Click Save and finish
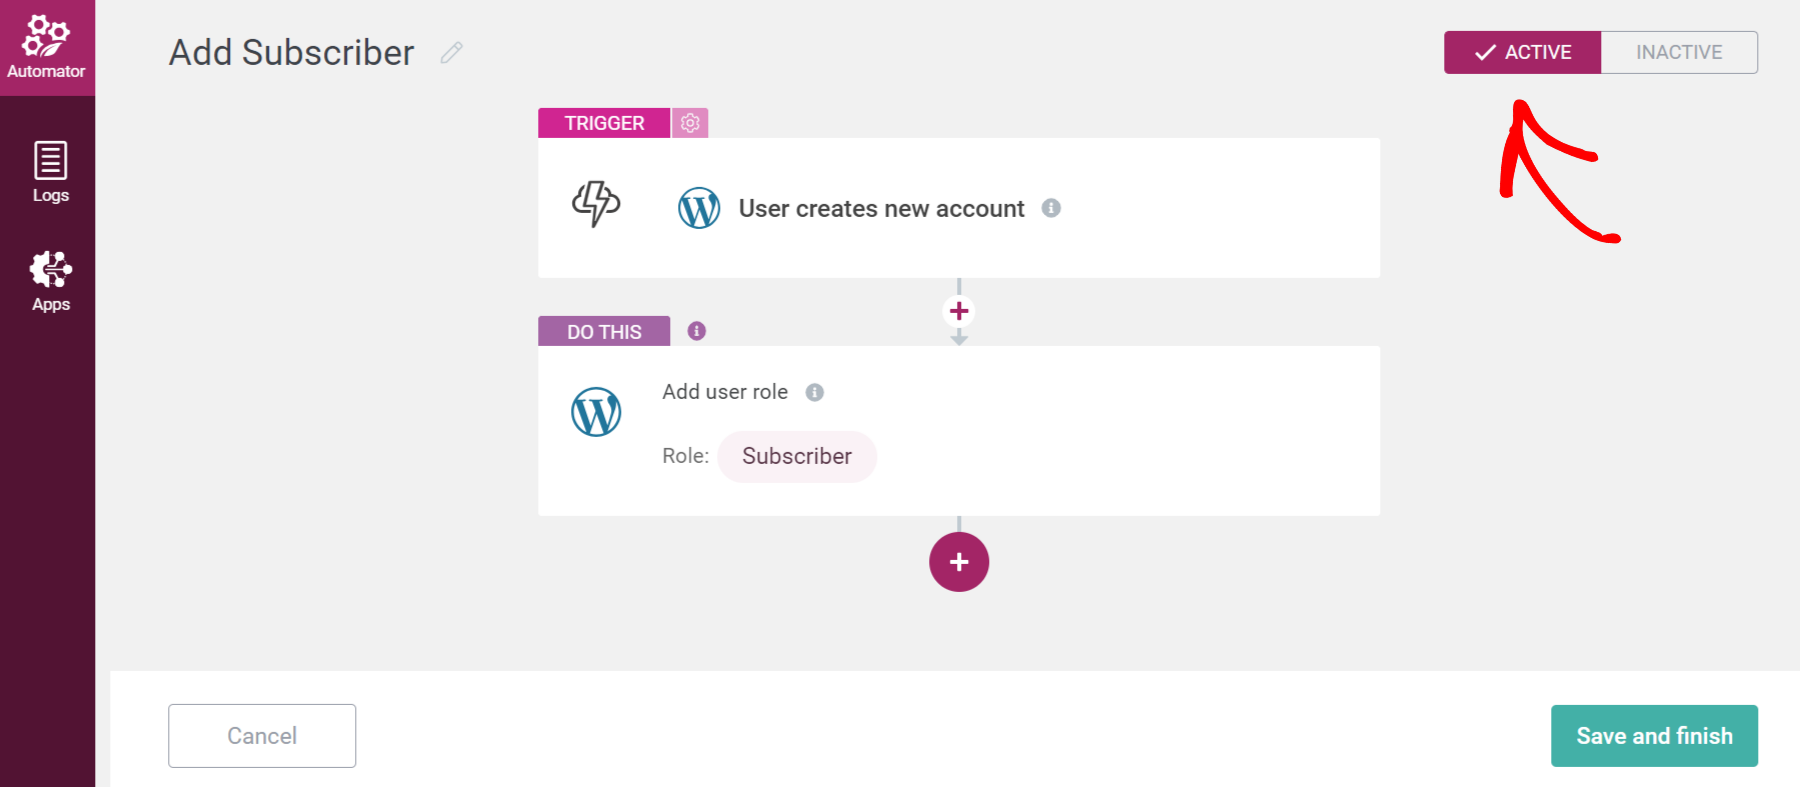The image size is (1800, 787). point(1654,735)
